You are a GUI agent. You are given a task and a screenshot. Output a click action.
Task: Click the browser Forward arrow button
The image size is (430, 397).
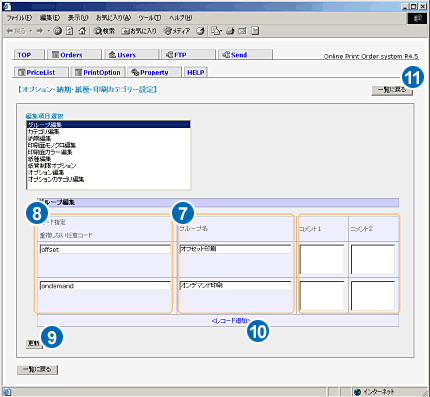[40, 31]
